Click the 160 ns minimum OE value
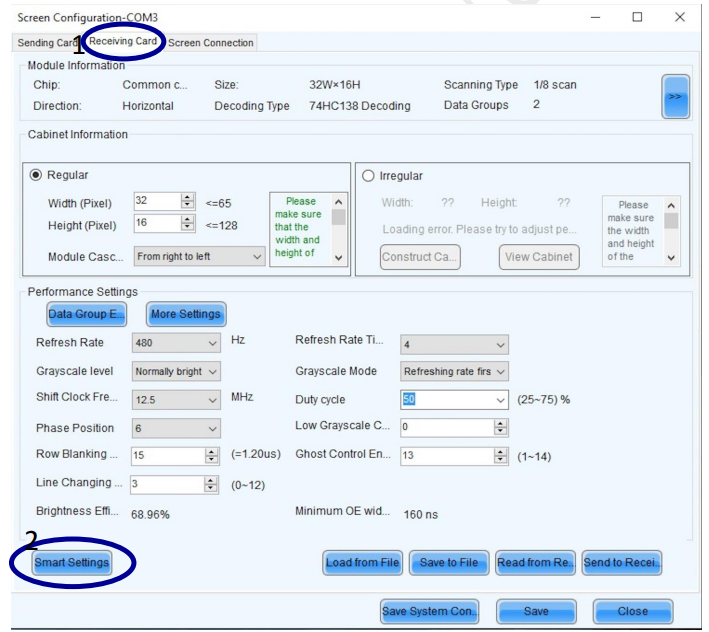 pos(421,514)
